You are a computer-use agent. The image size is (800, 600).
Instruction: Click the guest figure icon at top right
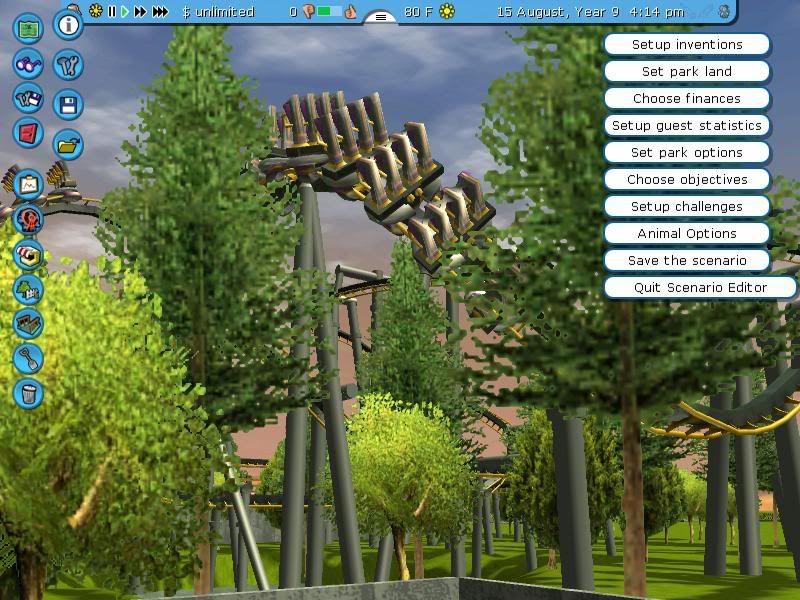tap(724, 11)
